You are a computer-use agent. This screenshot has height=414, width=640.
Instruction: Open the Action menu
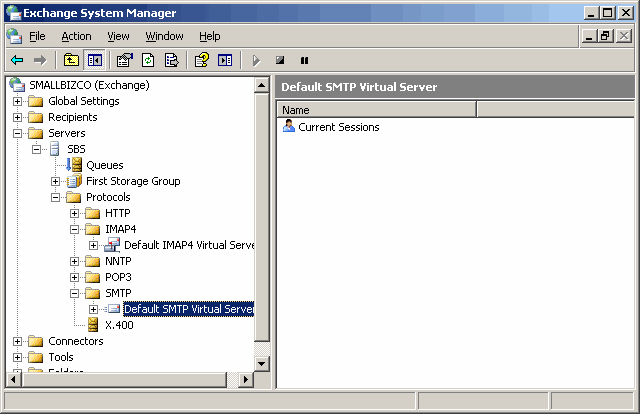pos(76,36)
